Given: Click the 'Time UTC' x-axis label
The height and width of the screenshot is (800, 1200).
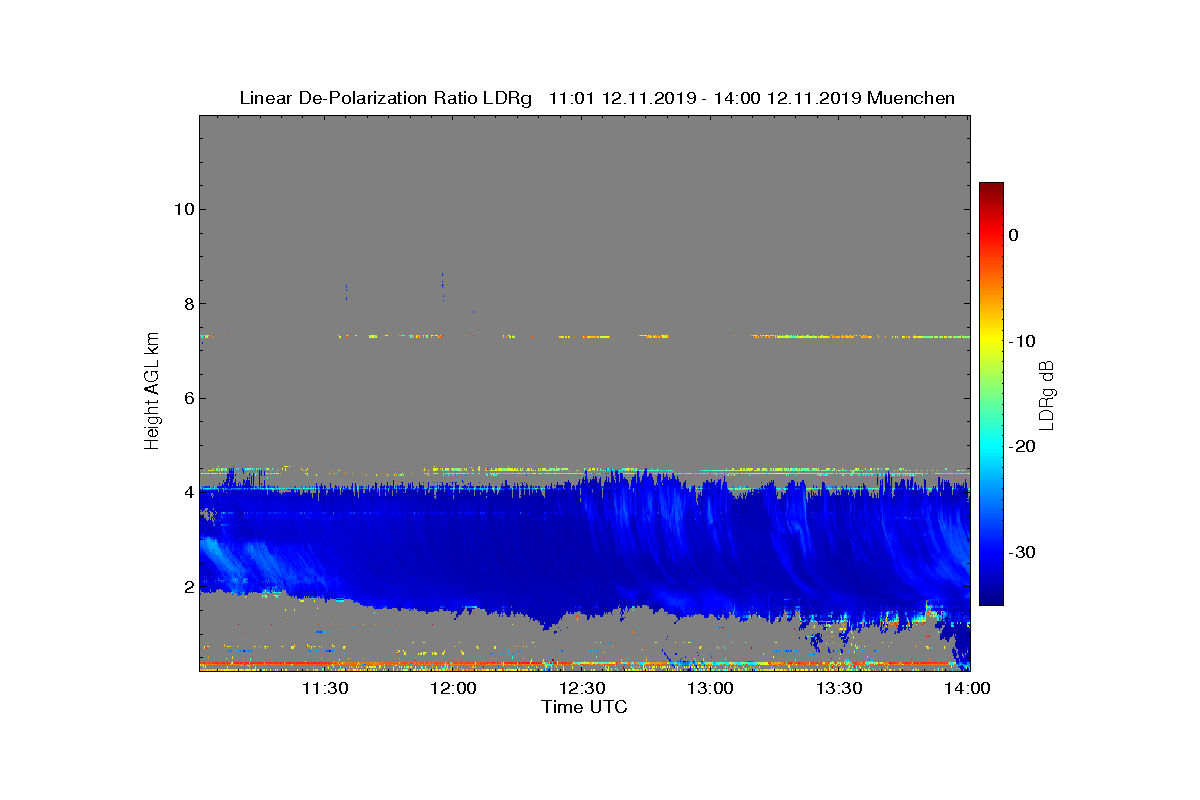Looking at the screenshot, I should click(x=585, y=707).
